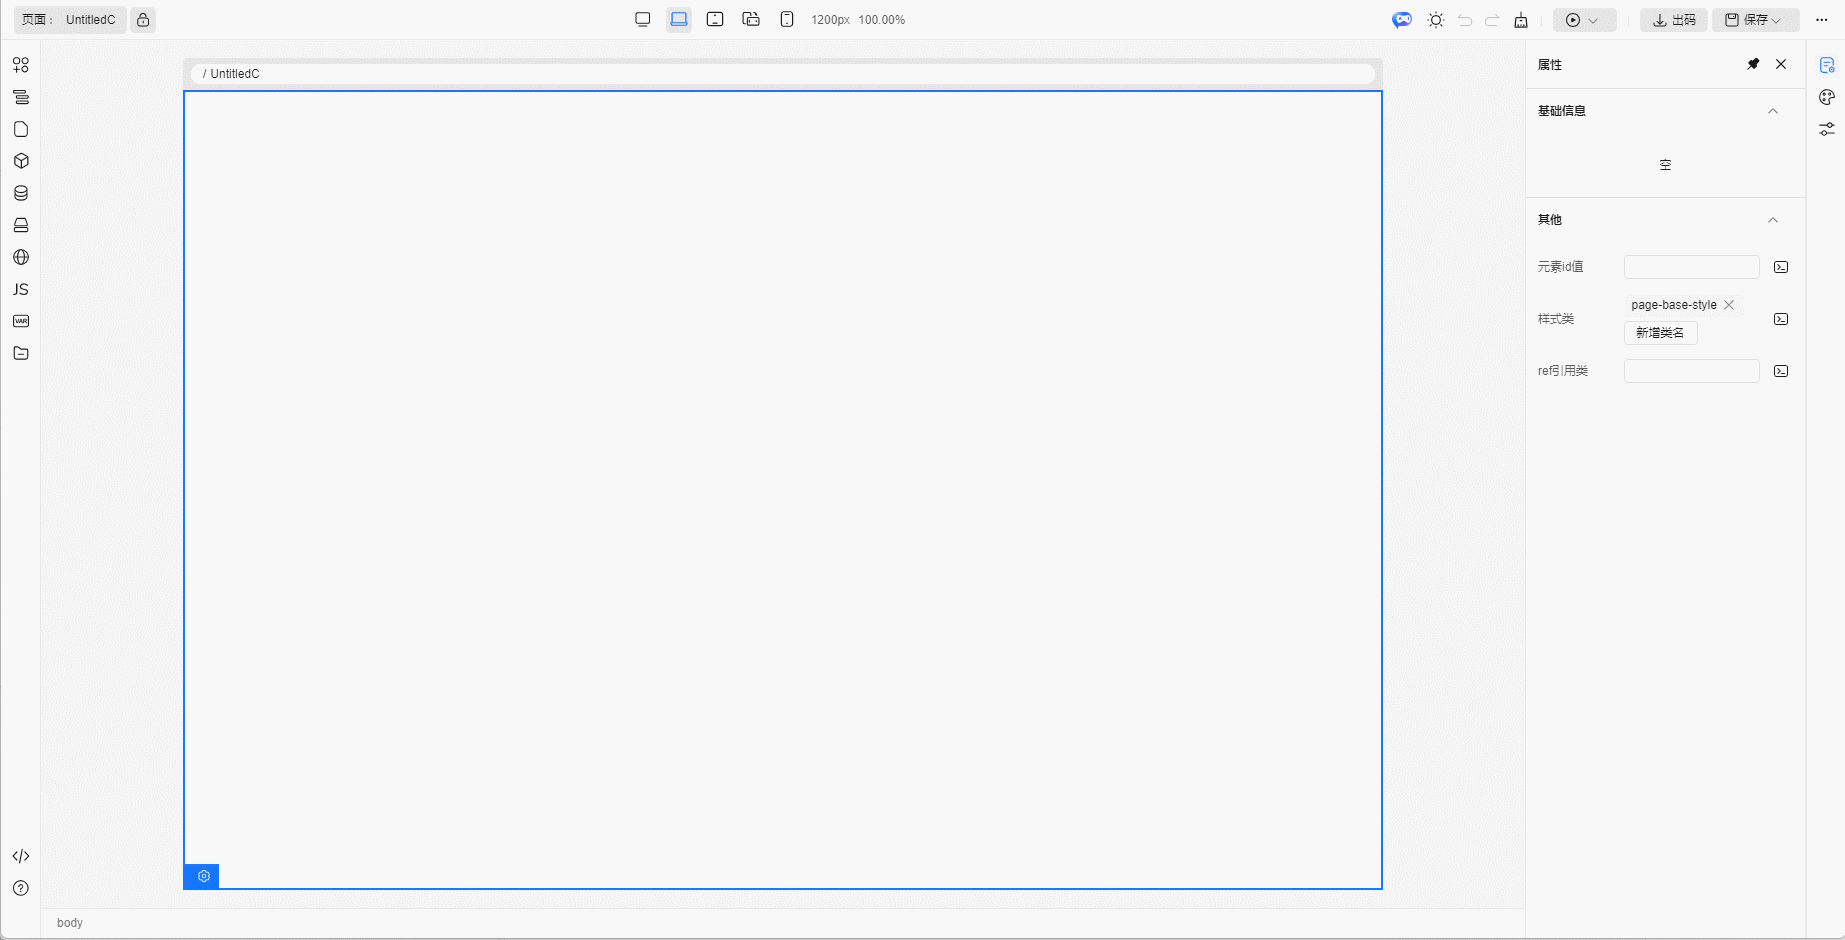The image size is (1845, 940).
Task: Click the clear canvas broom icon
Action: [1521, 20]
